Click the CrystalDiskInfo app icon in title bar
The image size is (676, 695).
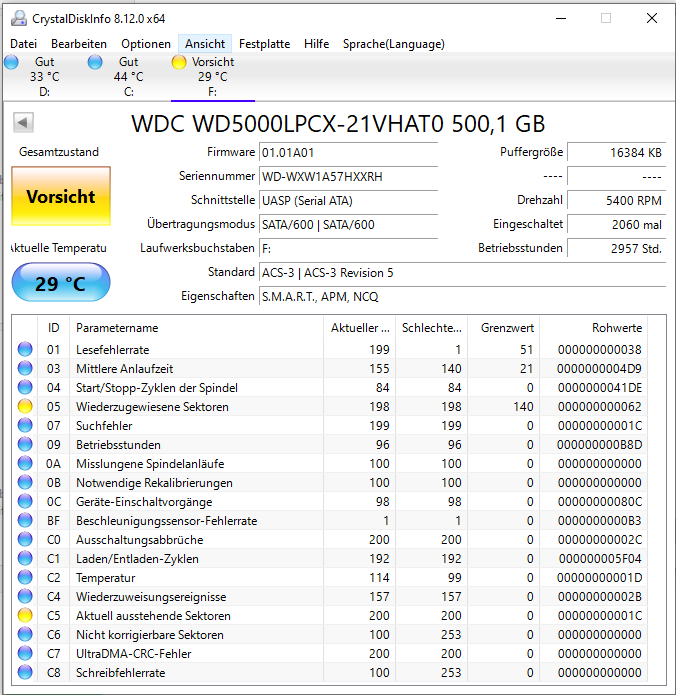coord(19,18)
